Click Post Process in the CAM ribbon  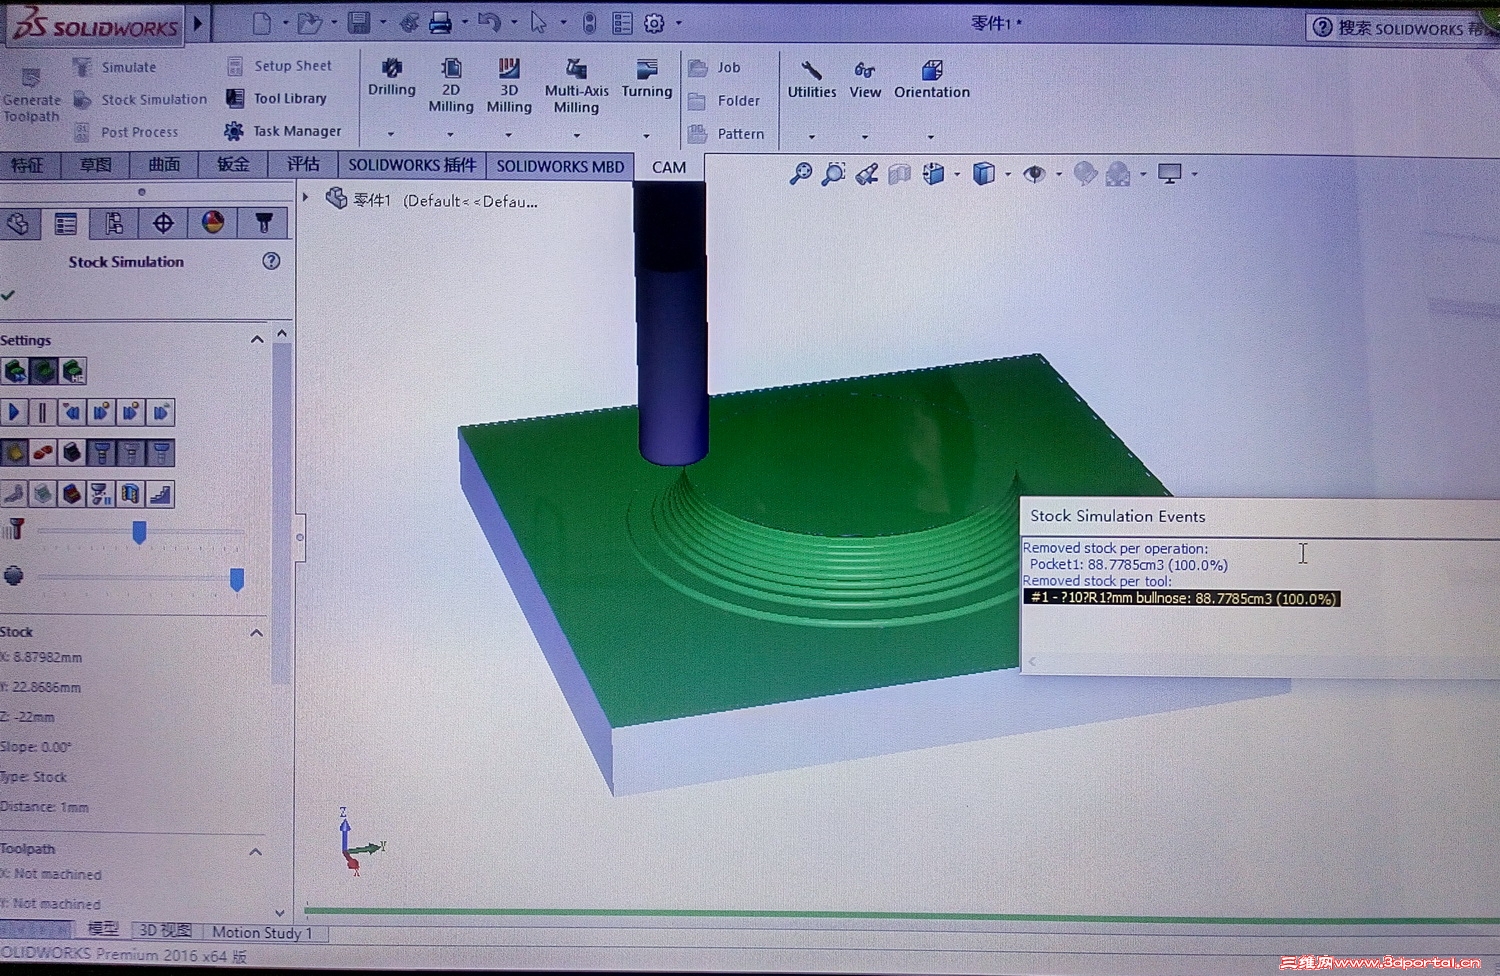126,131
